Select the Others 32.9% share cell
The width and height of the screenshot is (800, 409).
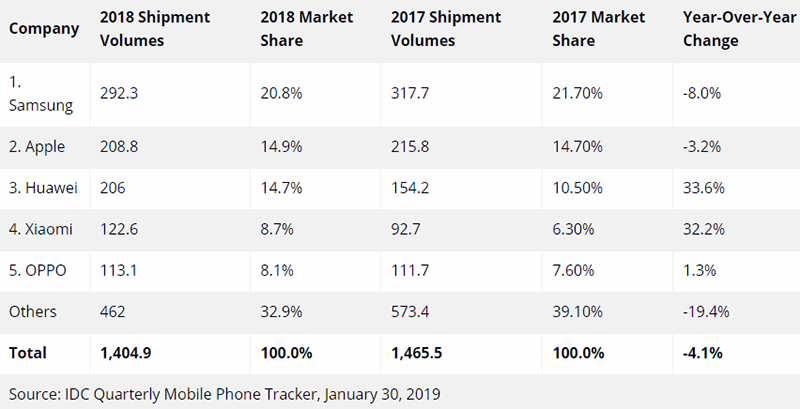281,312
